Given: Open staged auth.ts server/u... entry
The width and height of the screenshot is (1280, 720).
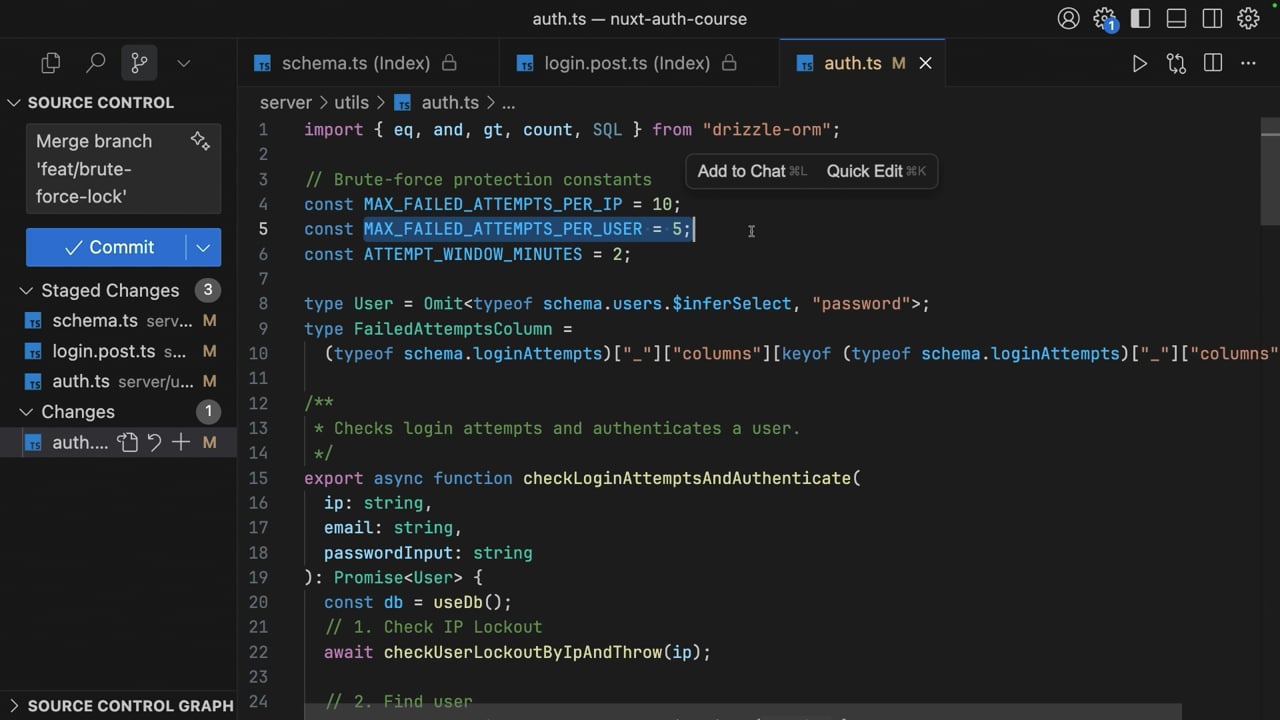Looking at the screenshot, I should point(120,381).
